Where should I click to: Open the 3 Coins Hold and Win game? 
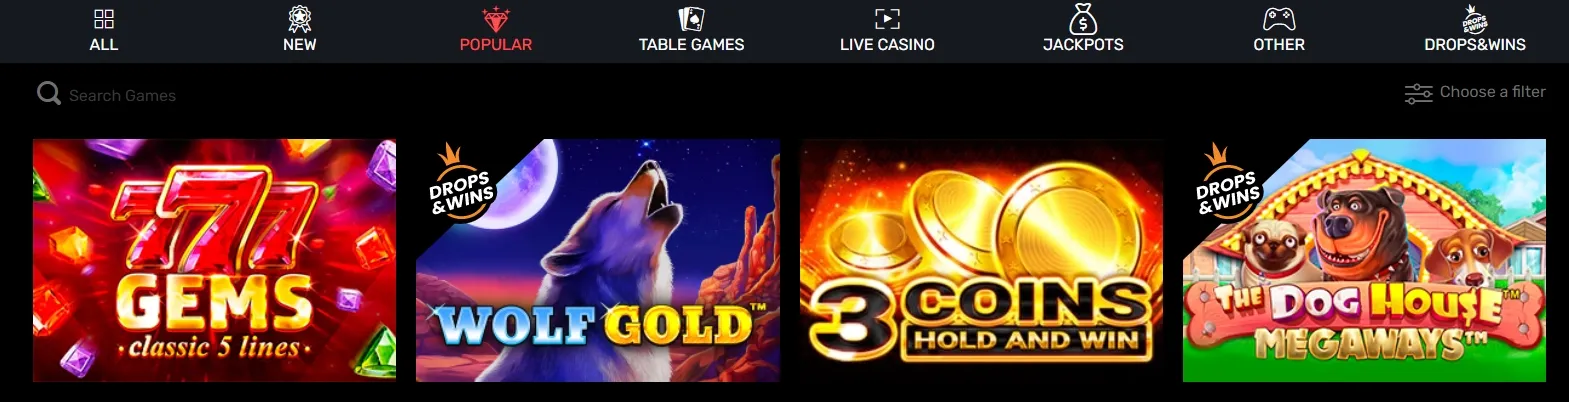(981, 260)
